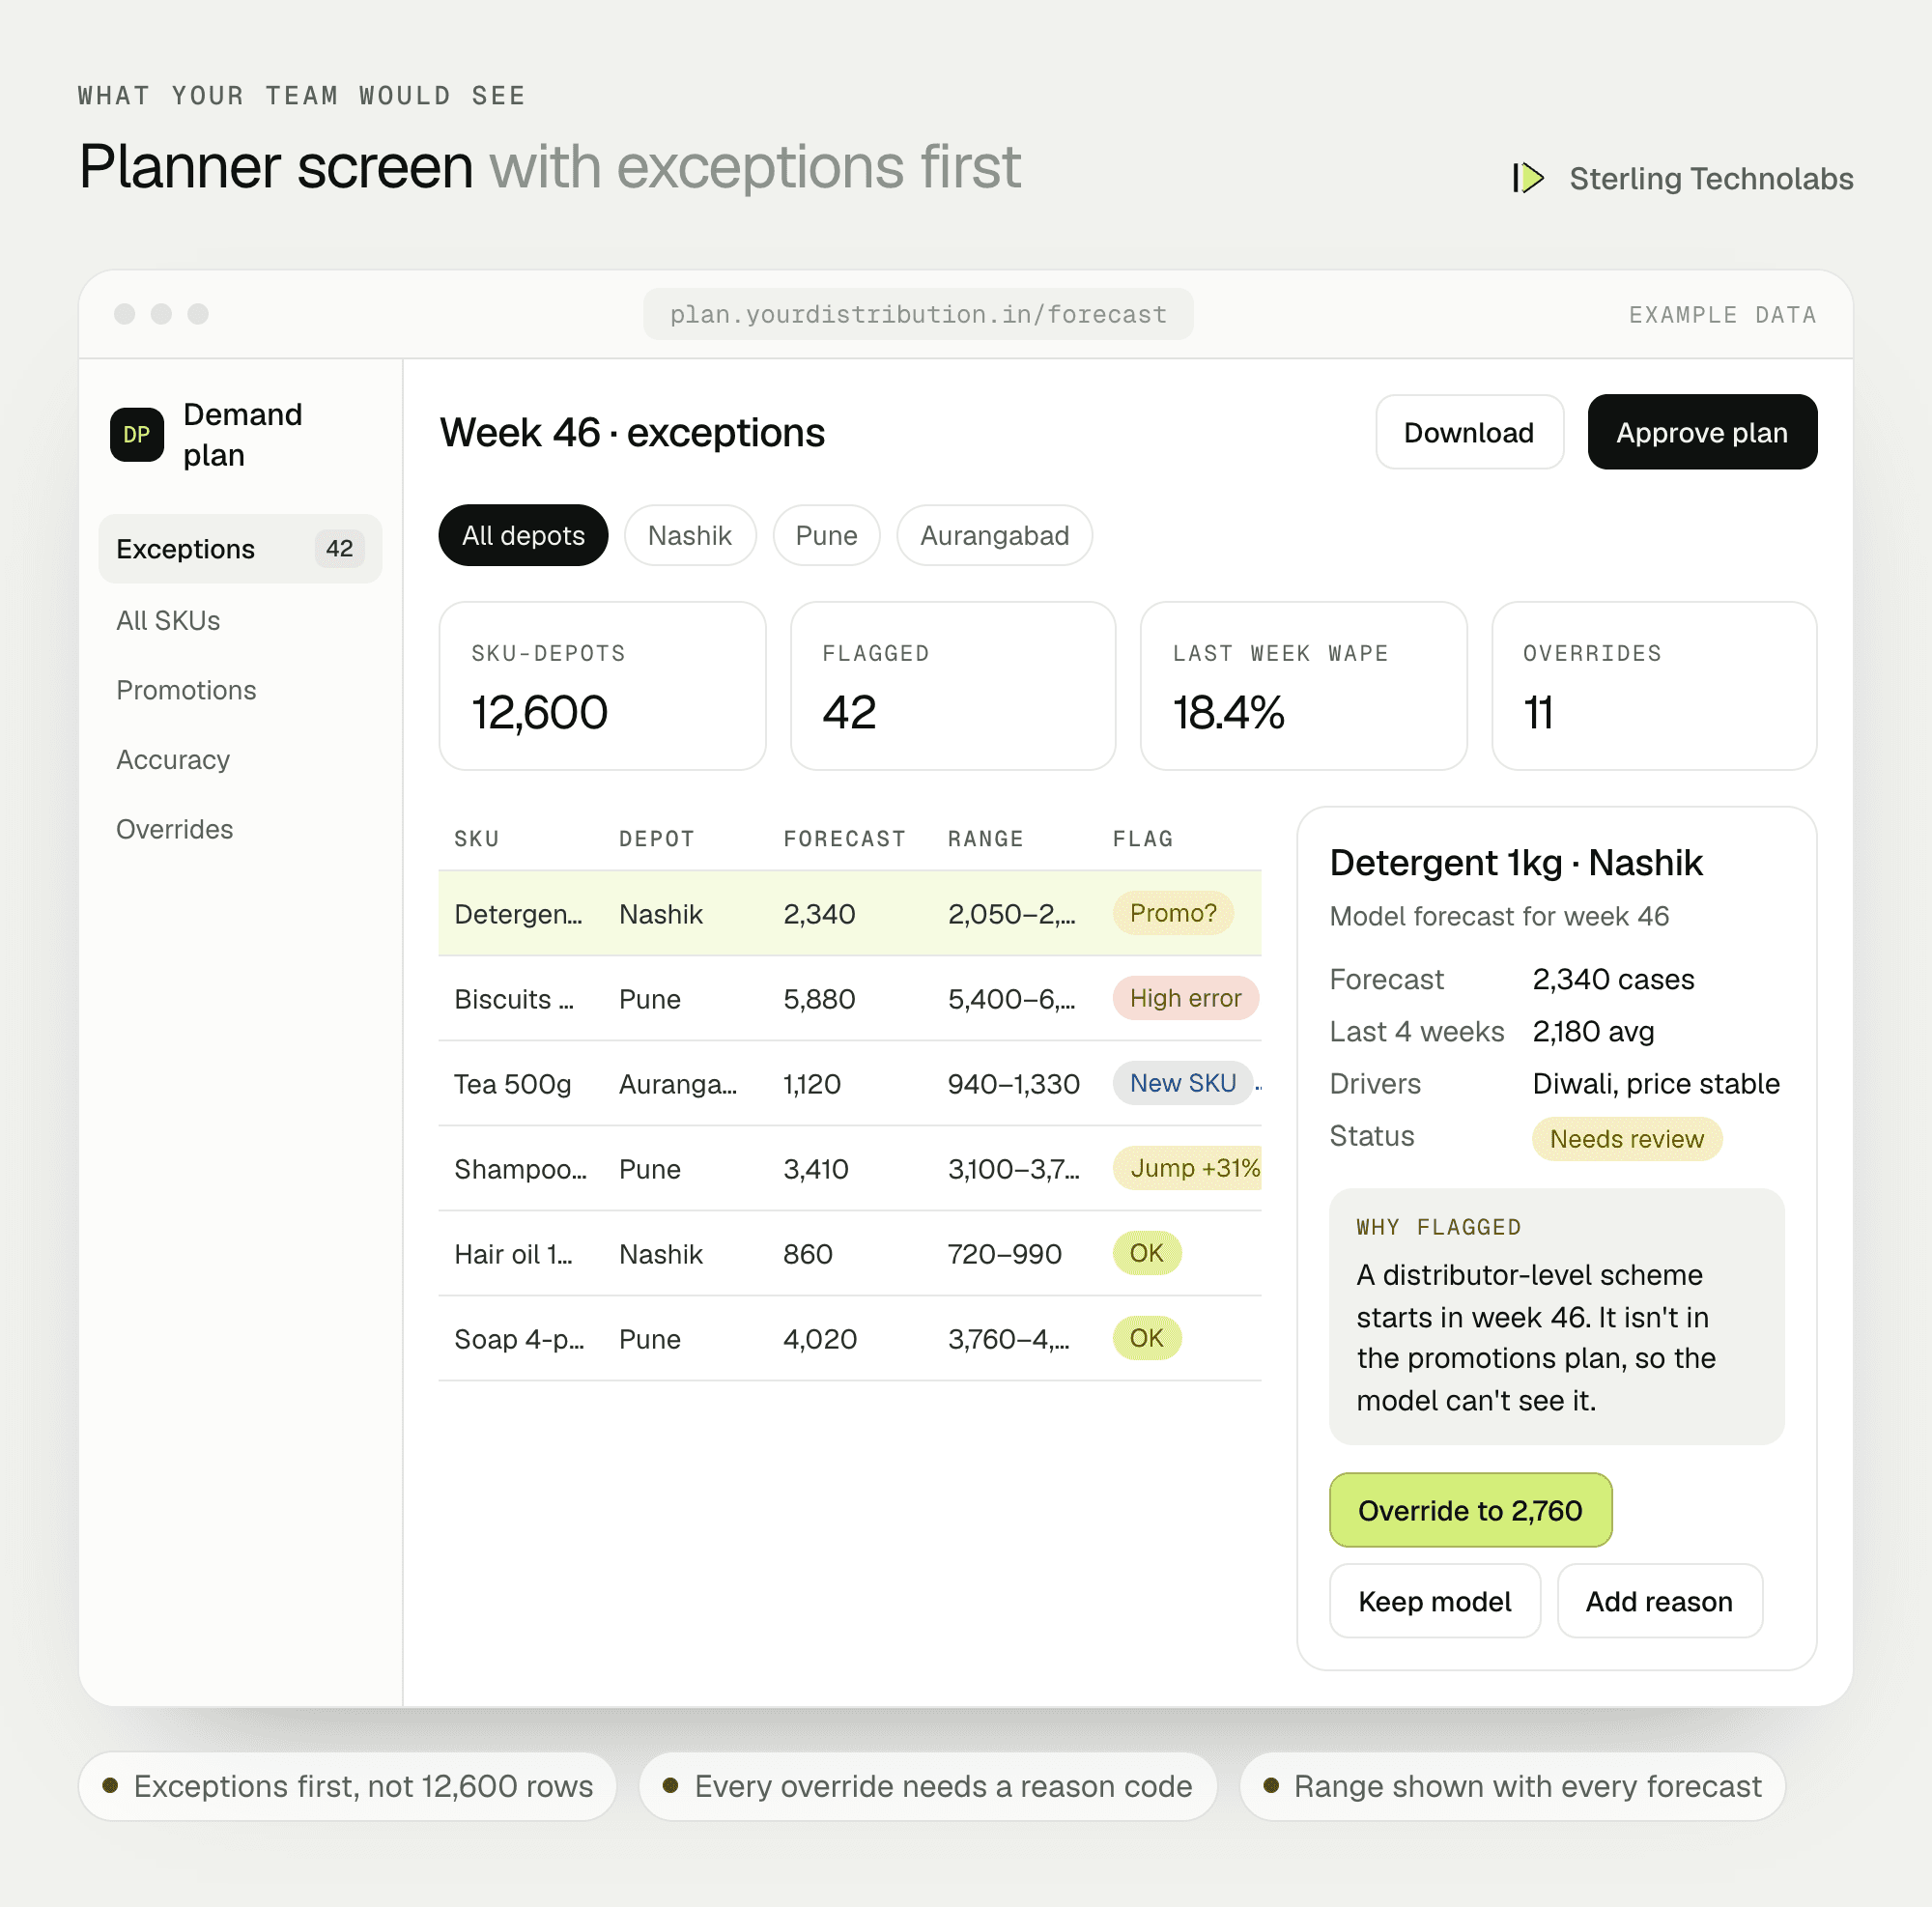This screenshot has width=1932, height=1907.
Task: Select the All depots filter
Action: [x=523, y=535]
